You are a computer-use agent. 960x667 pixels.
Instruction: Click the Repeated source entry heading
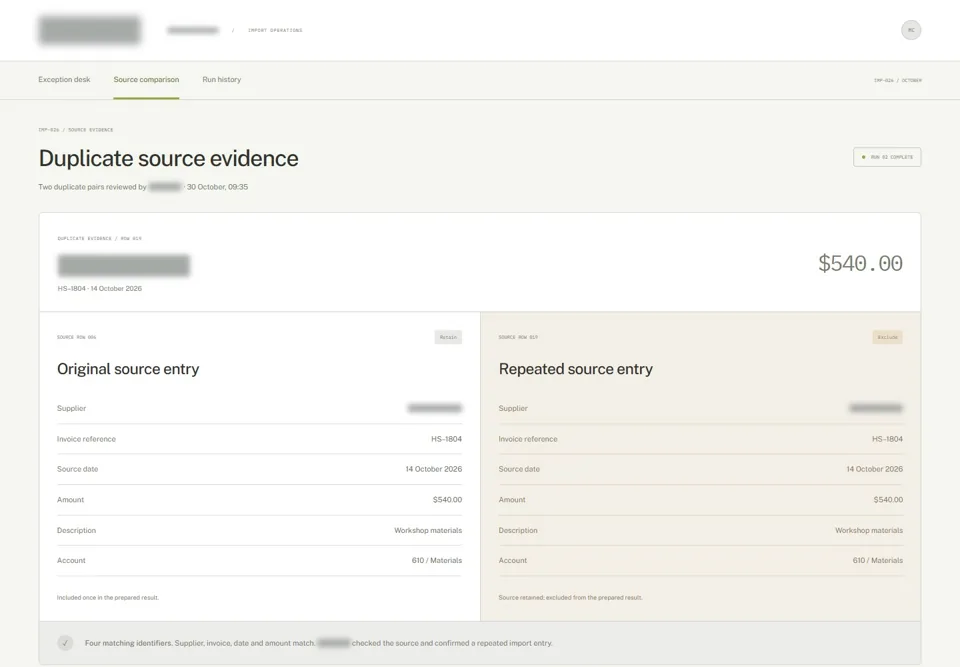(x=576, y=369)
